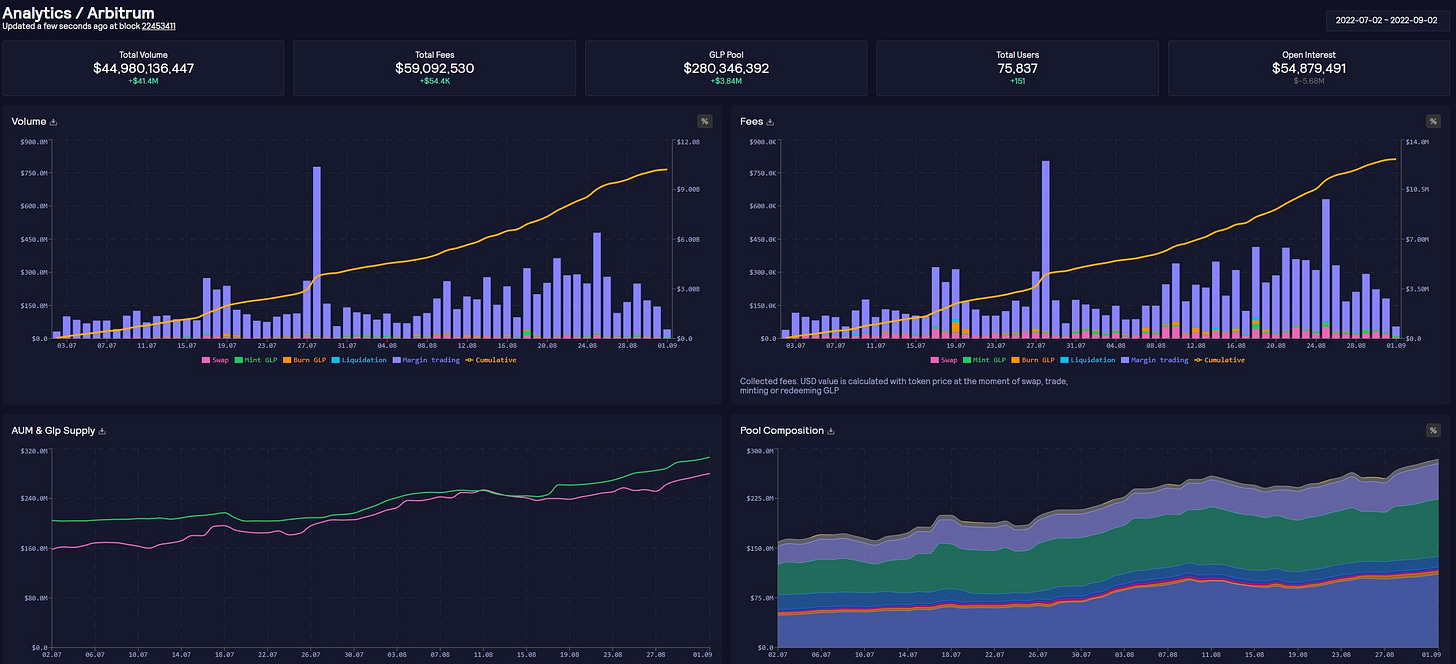Click the $900.0M axis label on Volume chart
Image resolution: width=1456 pixels, height=664 pixels.
[x=34, y=142]
